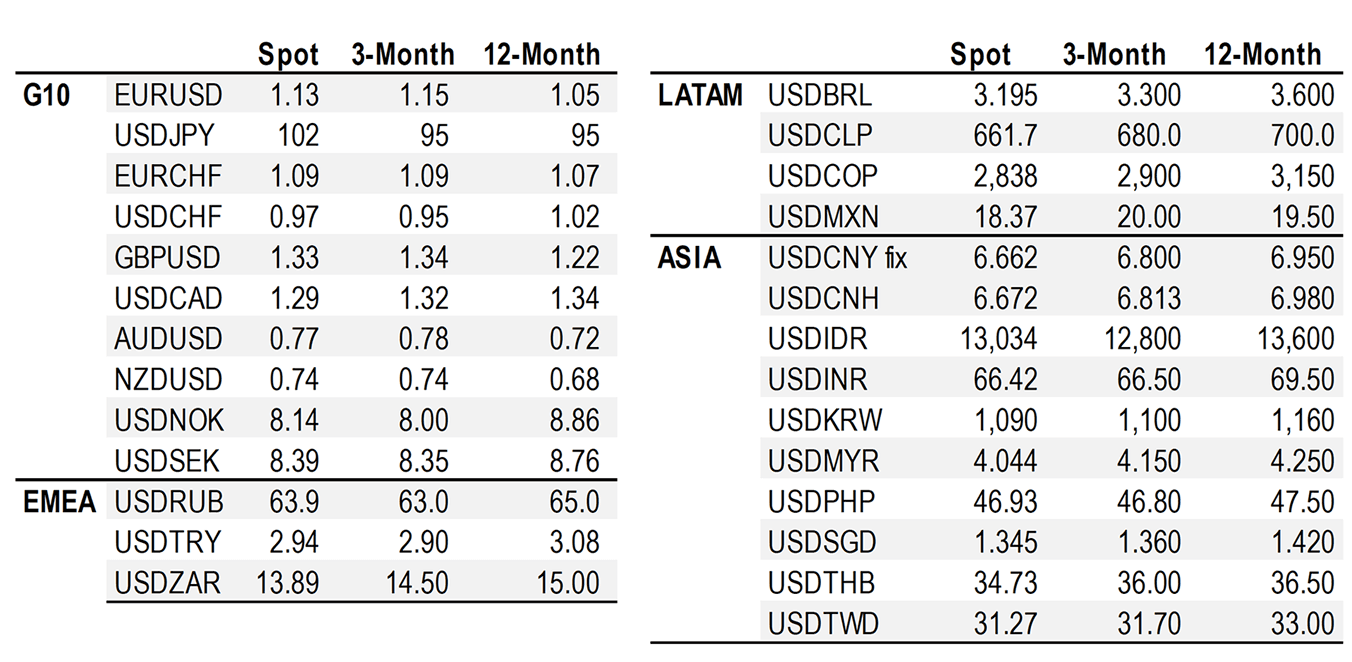Click the ASIA group label
Viewport: 1352px width, 662px height.
tap(689, 258)
